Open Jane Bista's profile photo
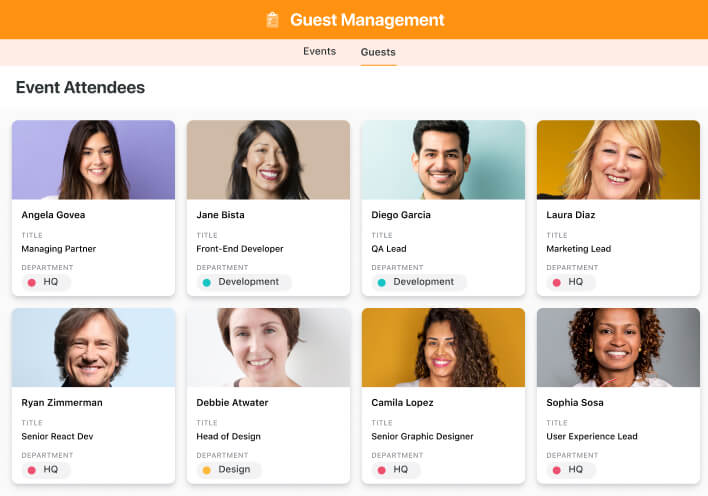 (x=268, y=160)
